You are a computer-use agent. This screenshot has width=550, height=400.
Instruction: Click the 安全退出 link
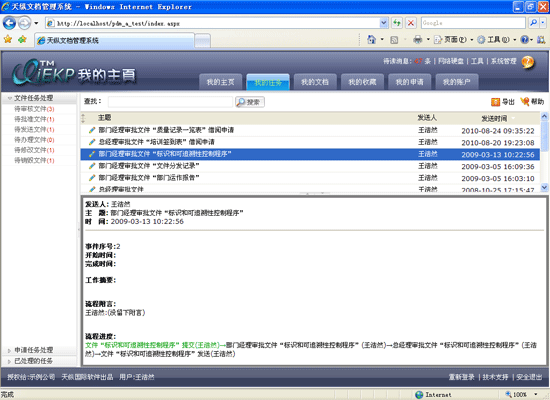529,377
